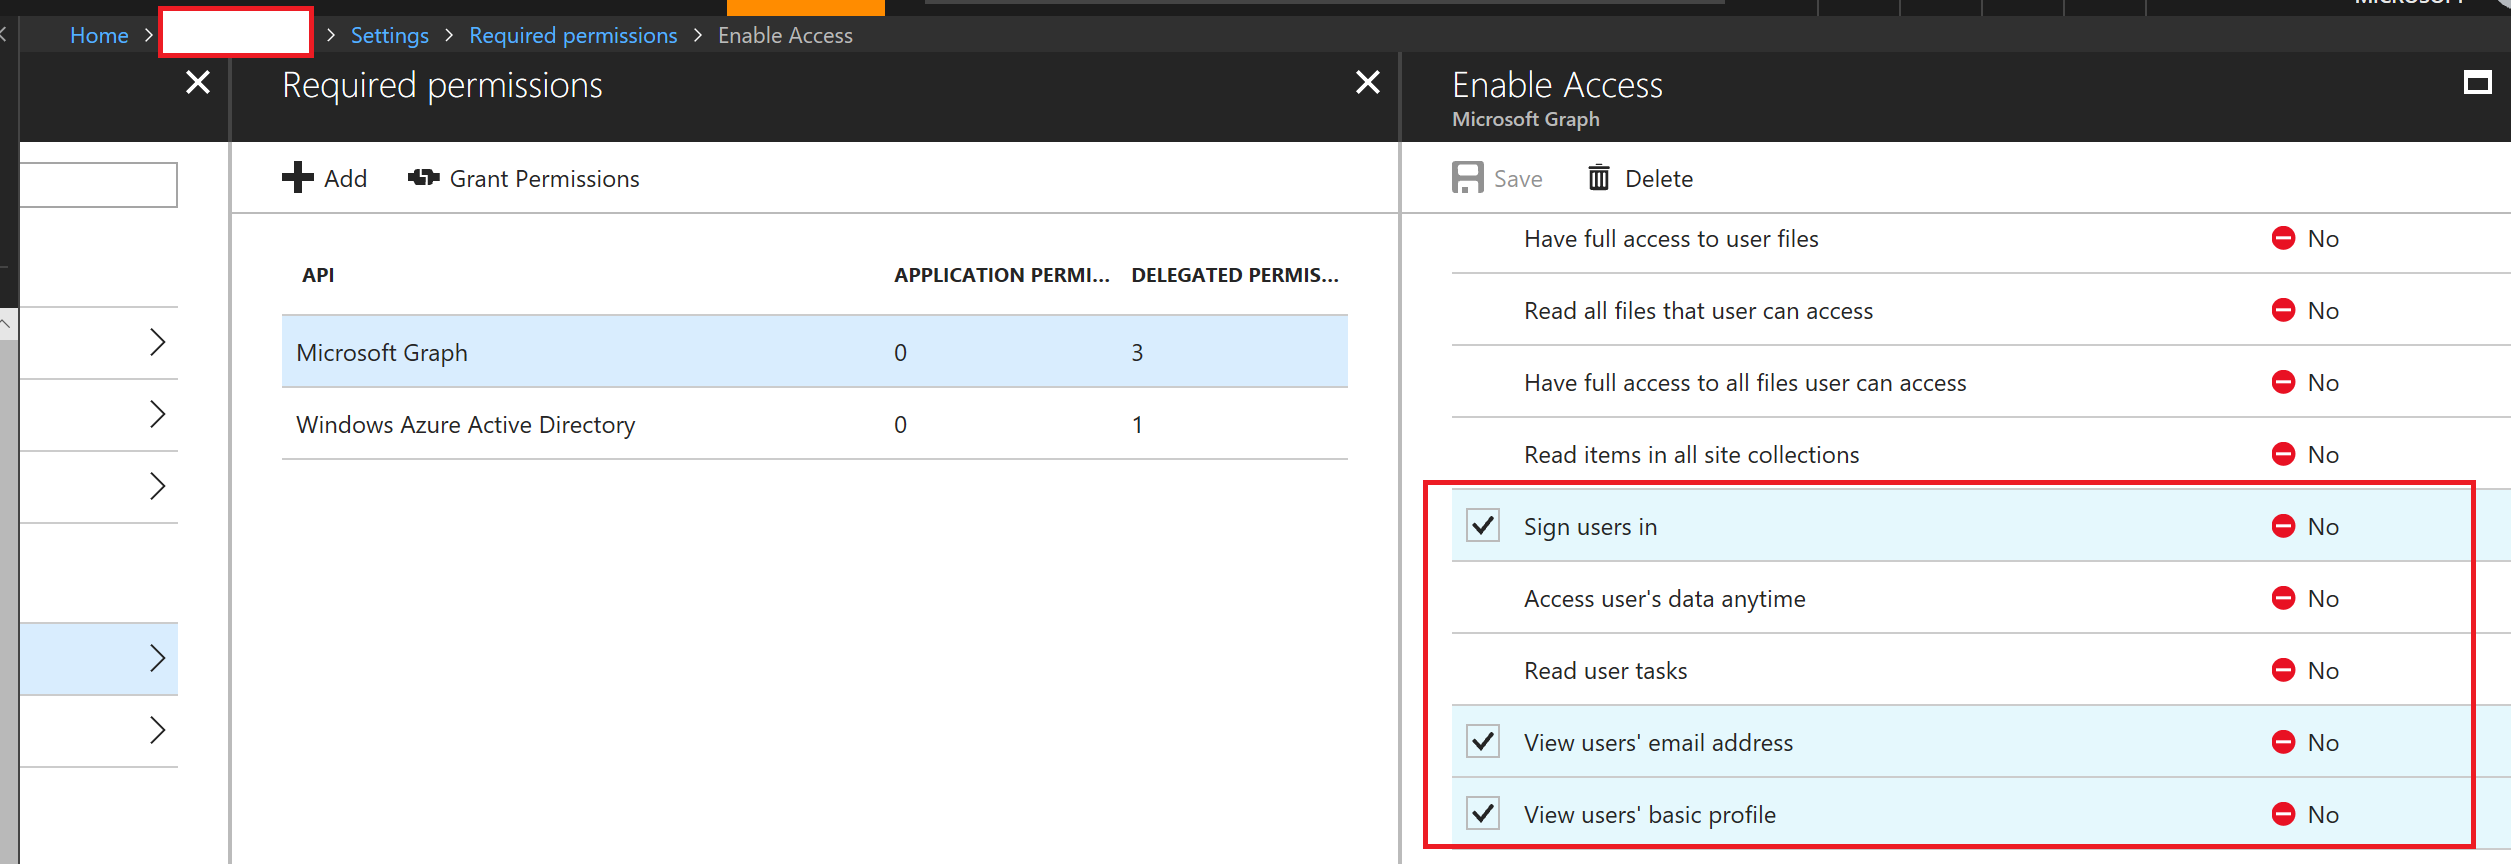
Task: Click the Delete trash icon
Action: pos(1598,178)
